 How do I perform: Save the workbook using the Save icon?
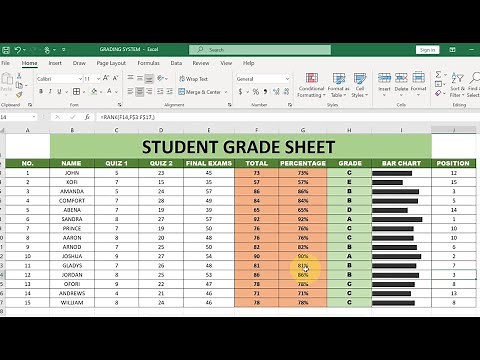pyautogui.click(x=6, y=50)
